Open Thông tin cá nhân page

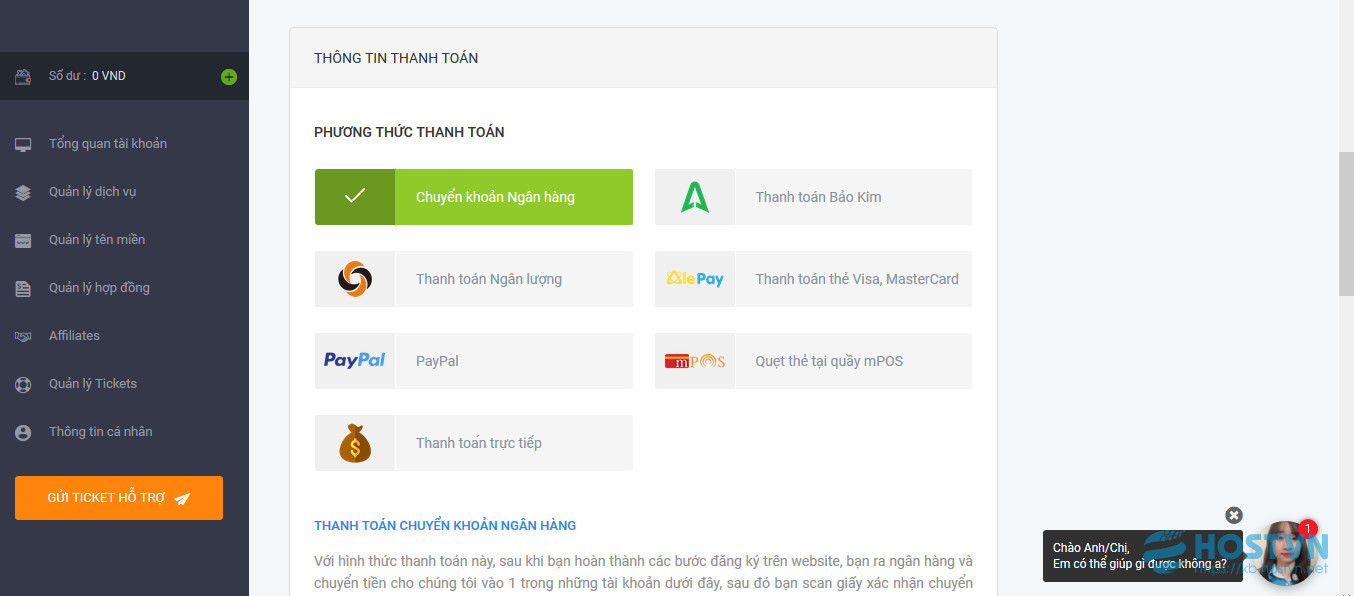point(101,432)
